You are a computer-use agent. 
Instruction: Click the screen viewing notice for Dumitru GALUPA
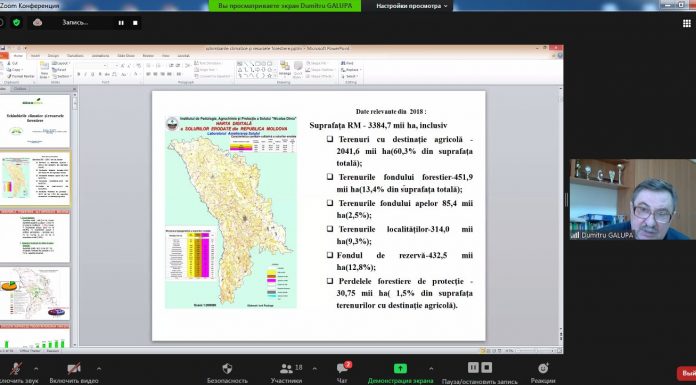(285, 6)
